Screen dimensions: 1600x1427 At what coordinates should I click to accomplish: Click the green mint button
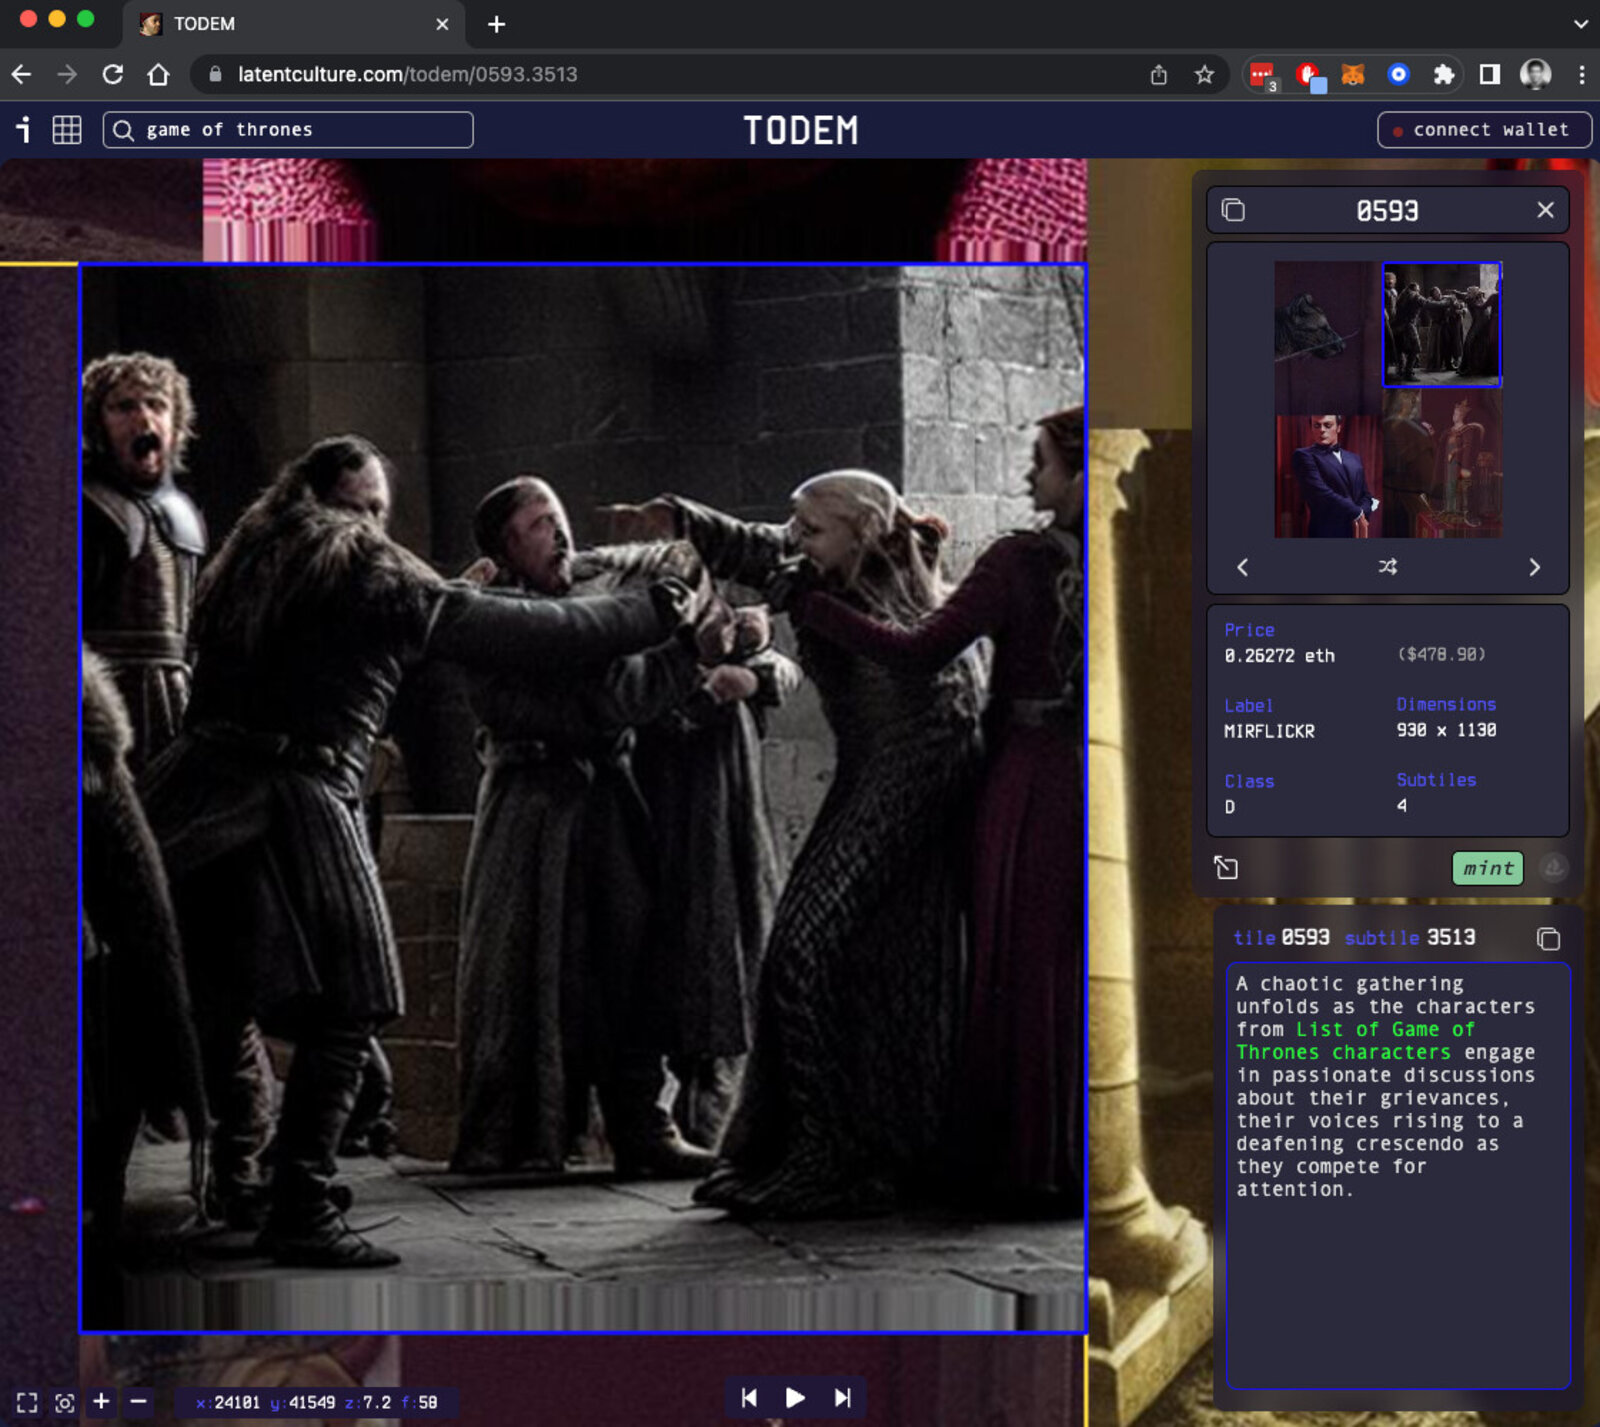(x=1487, y=868)
